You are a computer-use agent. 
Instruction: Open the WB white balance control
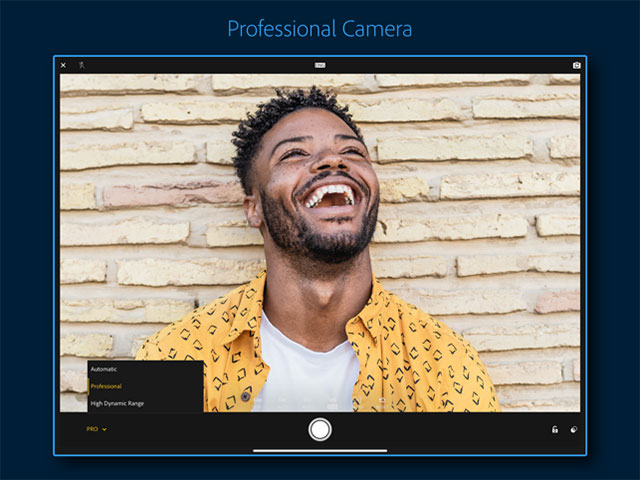tap(332, 401)
